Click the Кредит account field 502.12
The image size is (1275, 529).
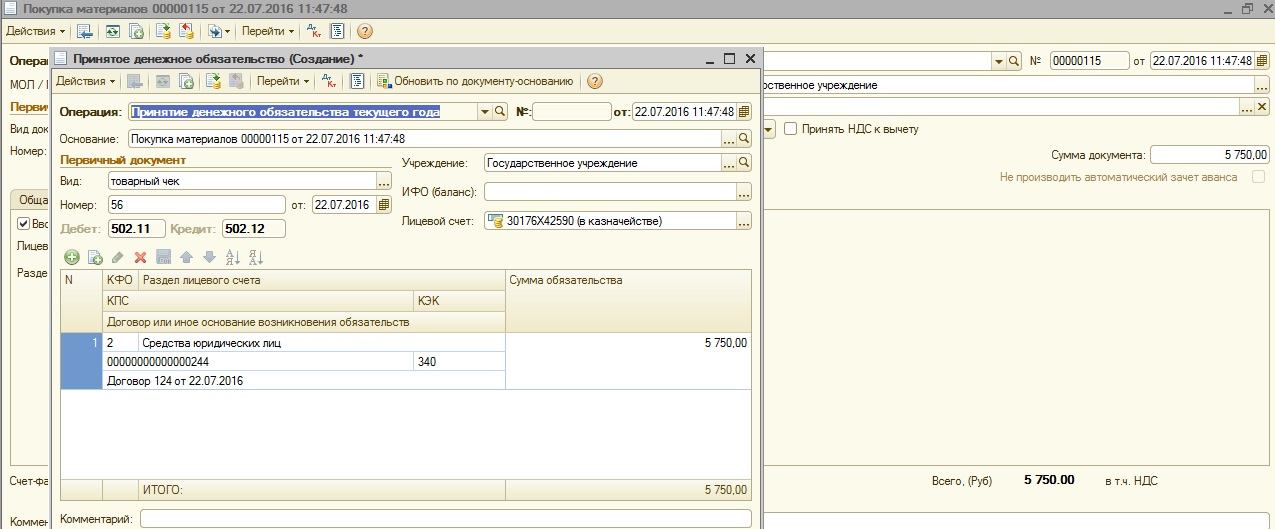pos(254,229)
